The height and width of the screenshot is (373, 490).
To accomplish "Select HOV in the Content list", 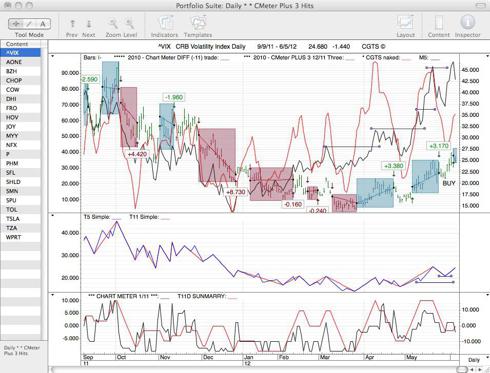I will point(21,117).
